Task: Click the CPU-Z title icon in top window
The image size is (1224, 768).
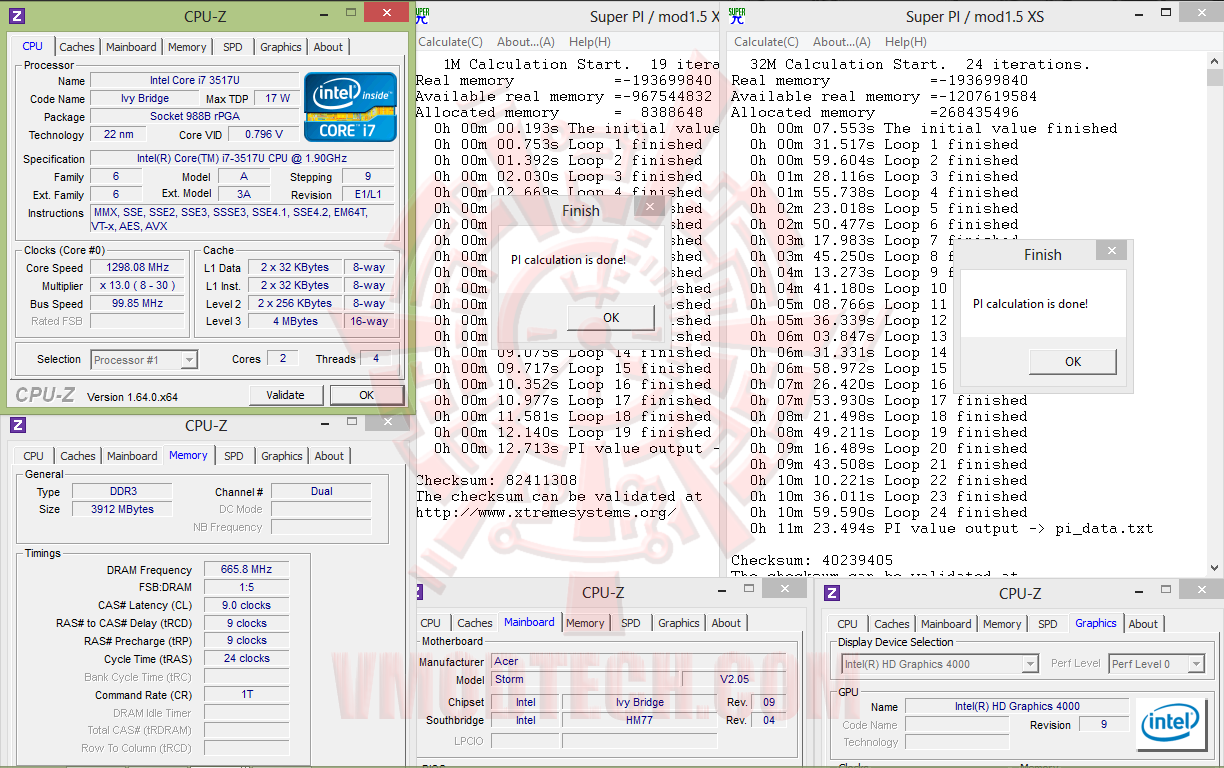Action: pos(18,16)
